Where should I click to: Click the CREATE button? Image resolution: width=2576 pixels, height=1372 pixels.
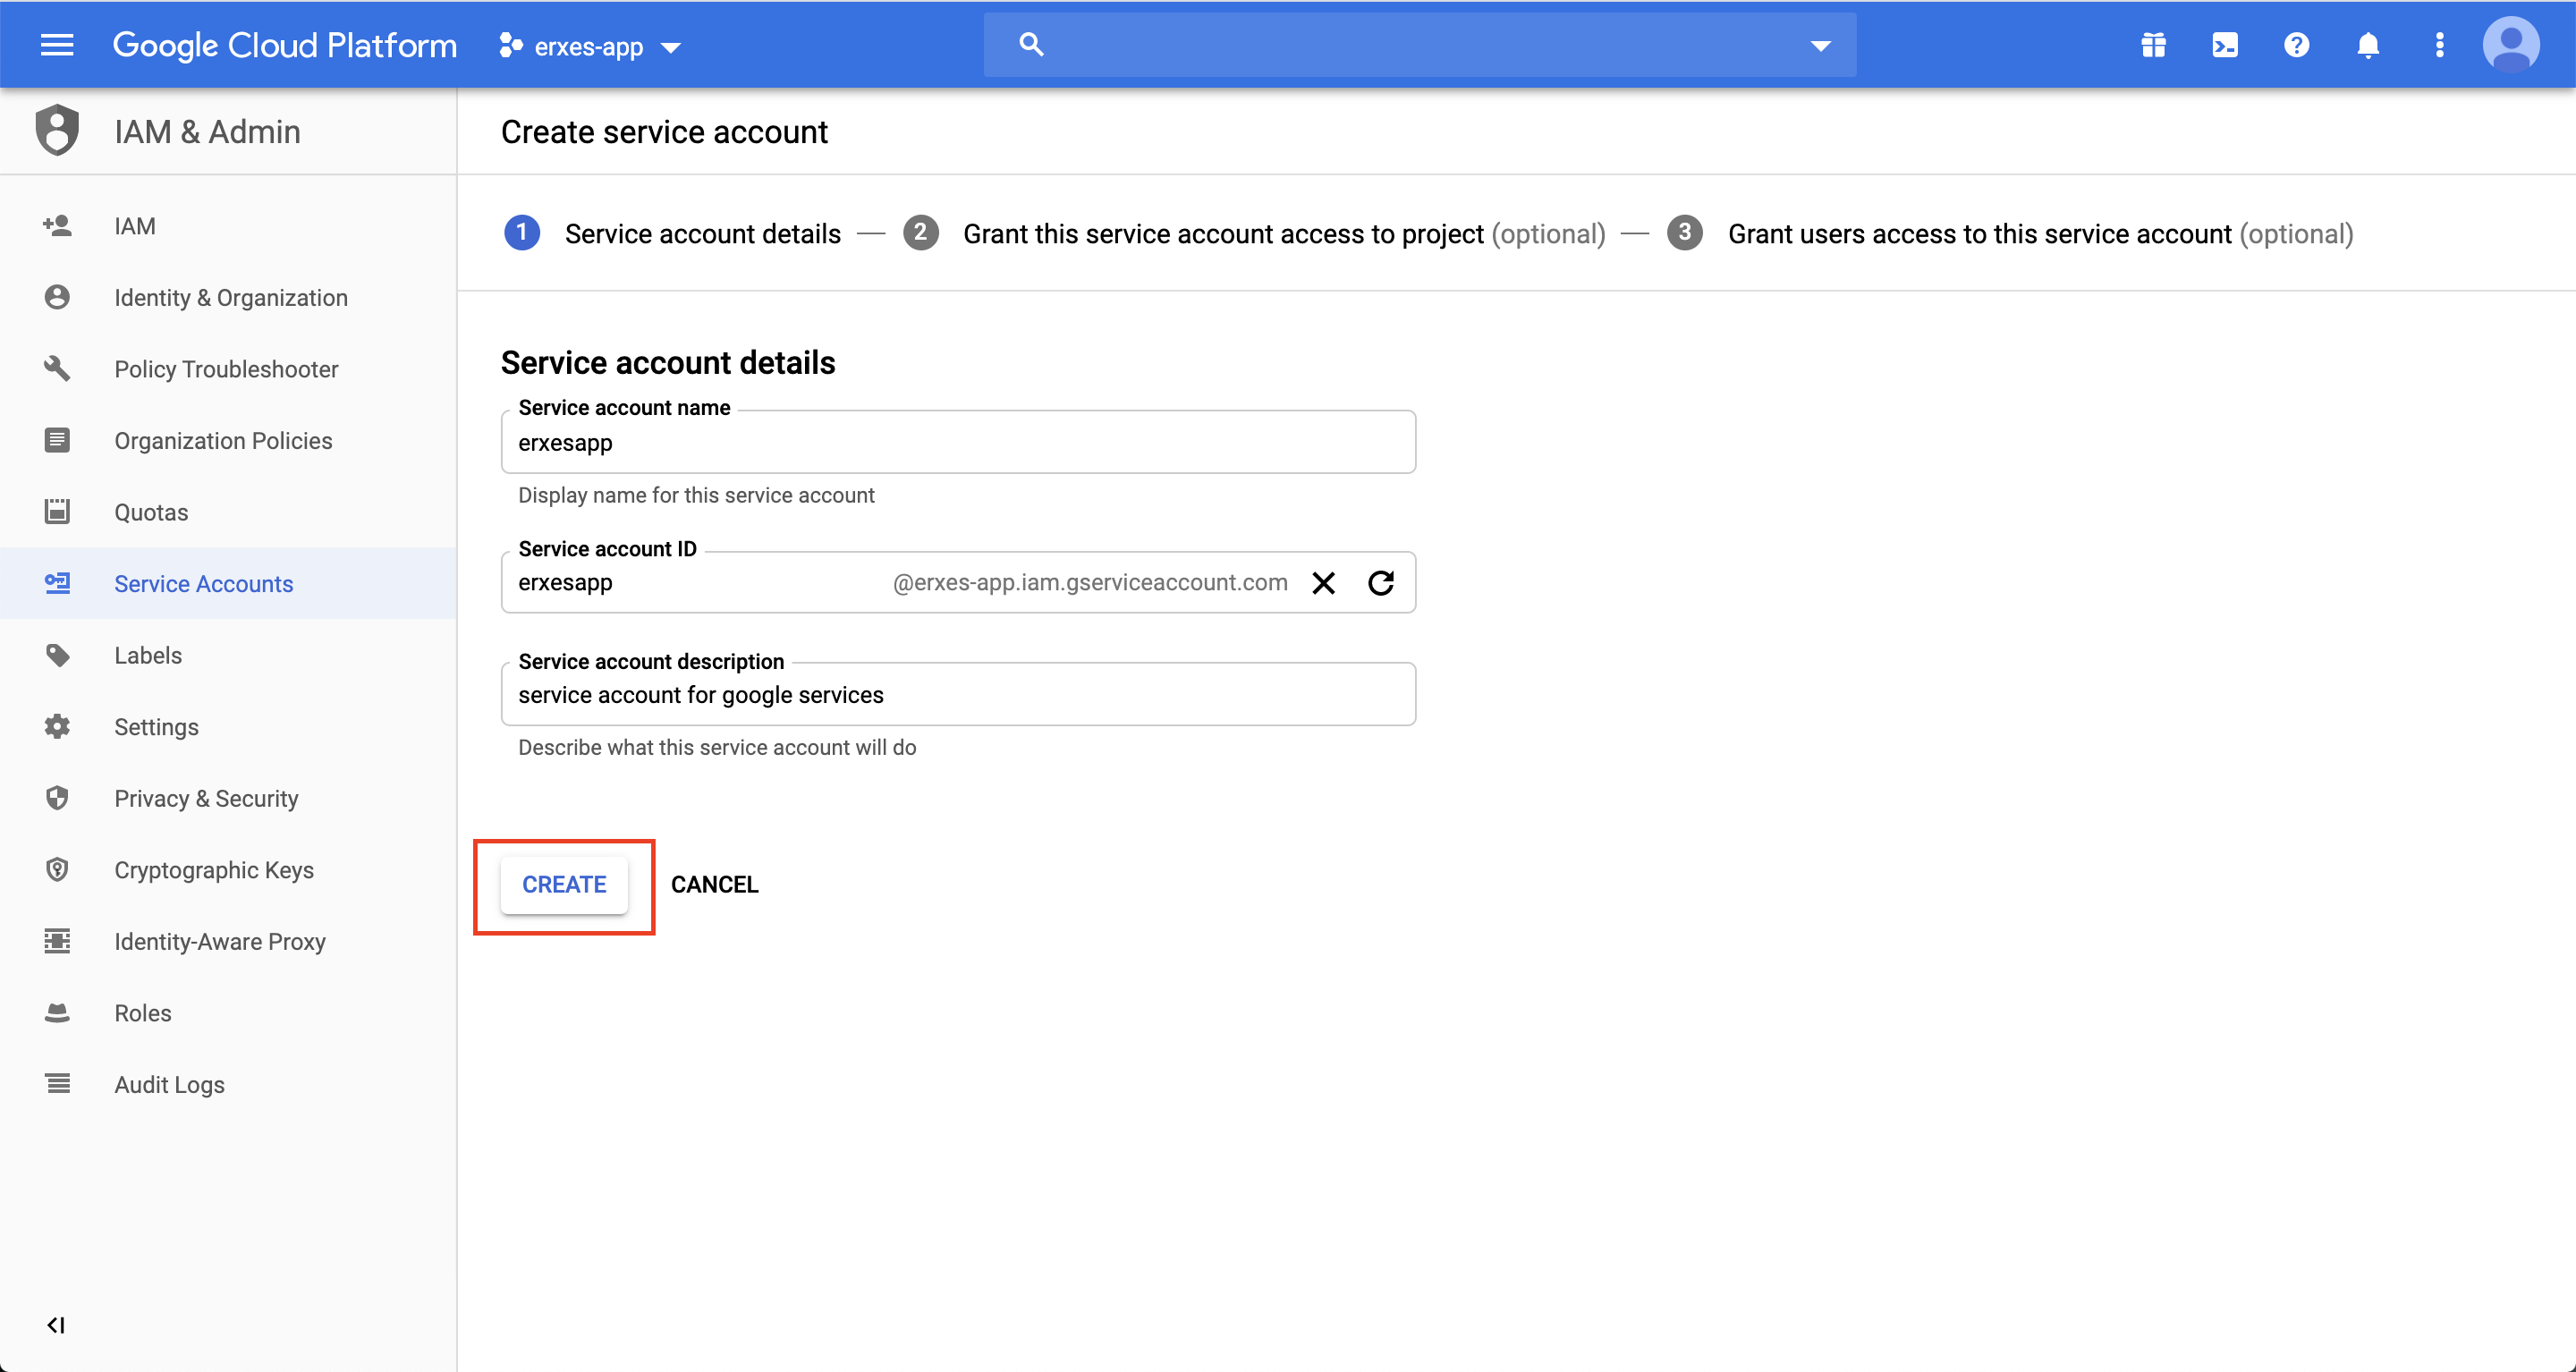click(564, 885)
